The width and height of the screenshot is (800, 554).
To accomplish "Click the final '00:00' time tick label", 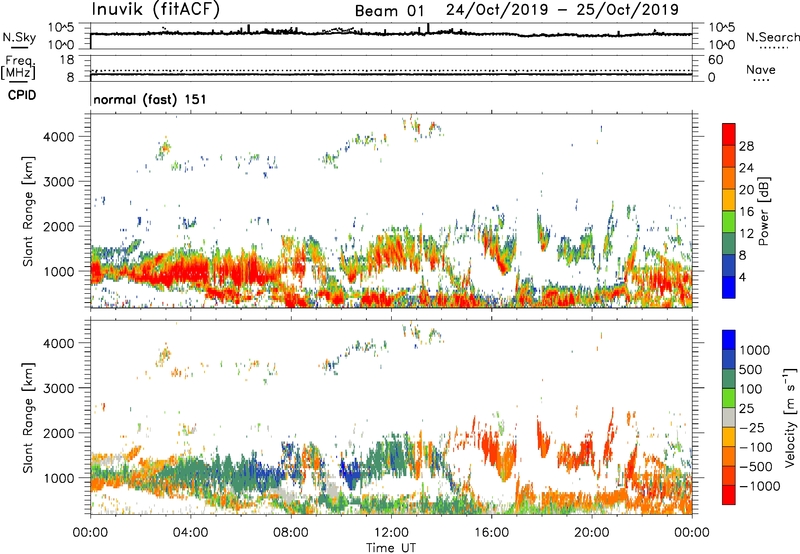I will (x=692, y=533).
